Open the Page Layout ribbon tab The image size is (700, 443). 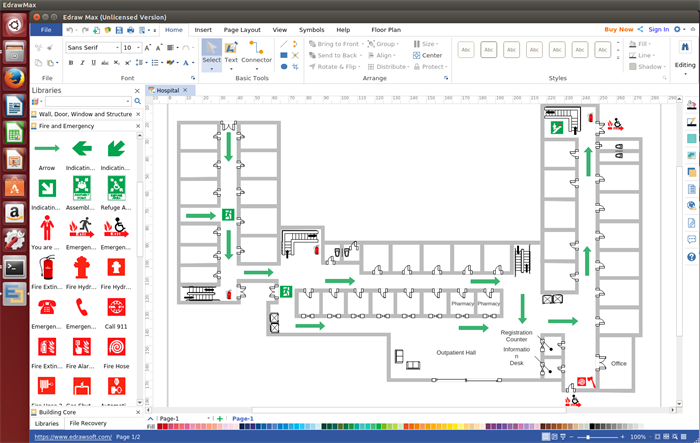click(241, 30)
